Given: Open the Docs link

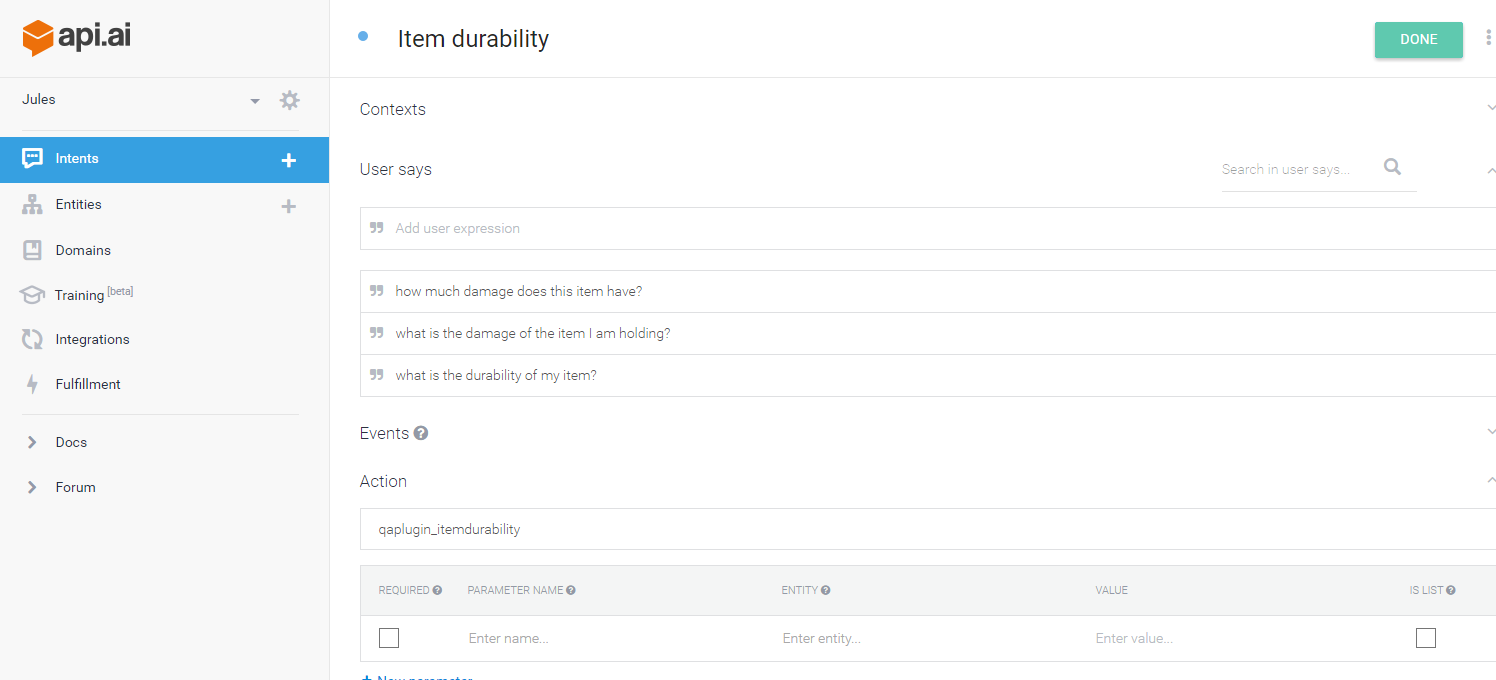Looking at the screenshot, I should (71, 442).
